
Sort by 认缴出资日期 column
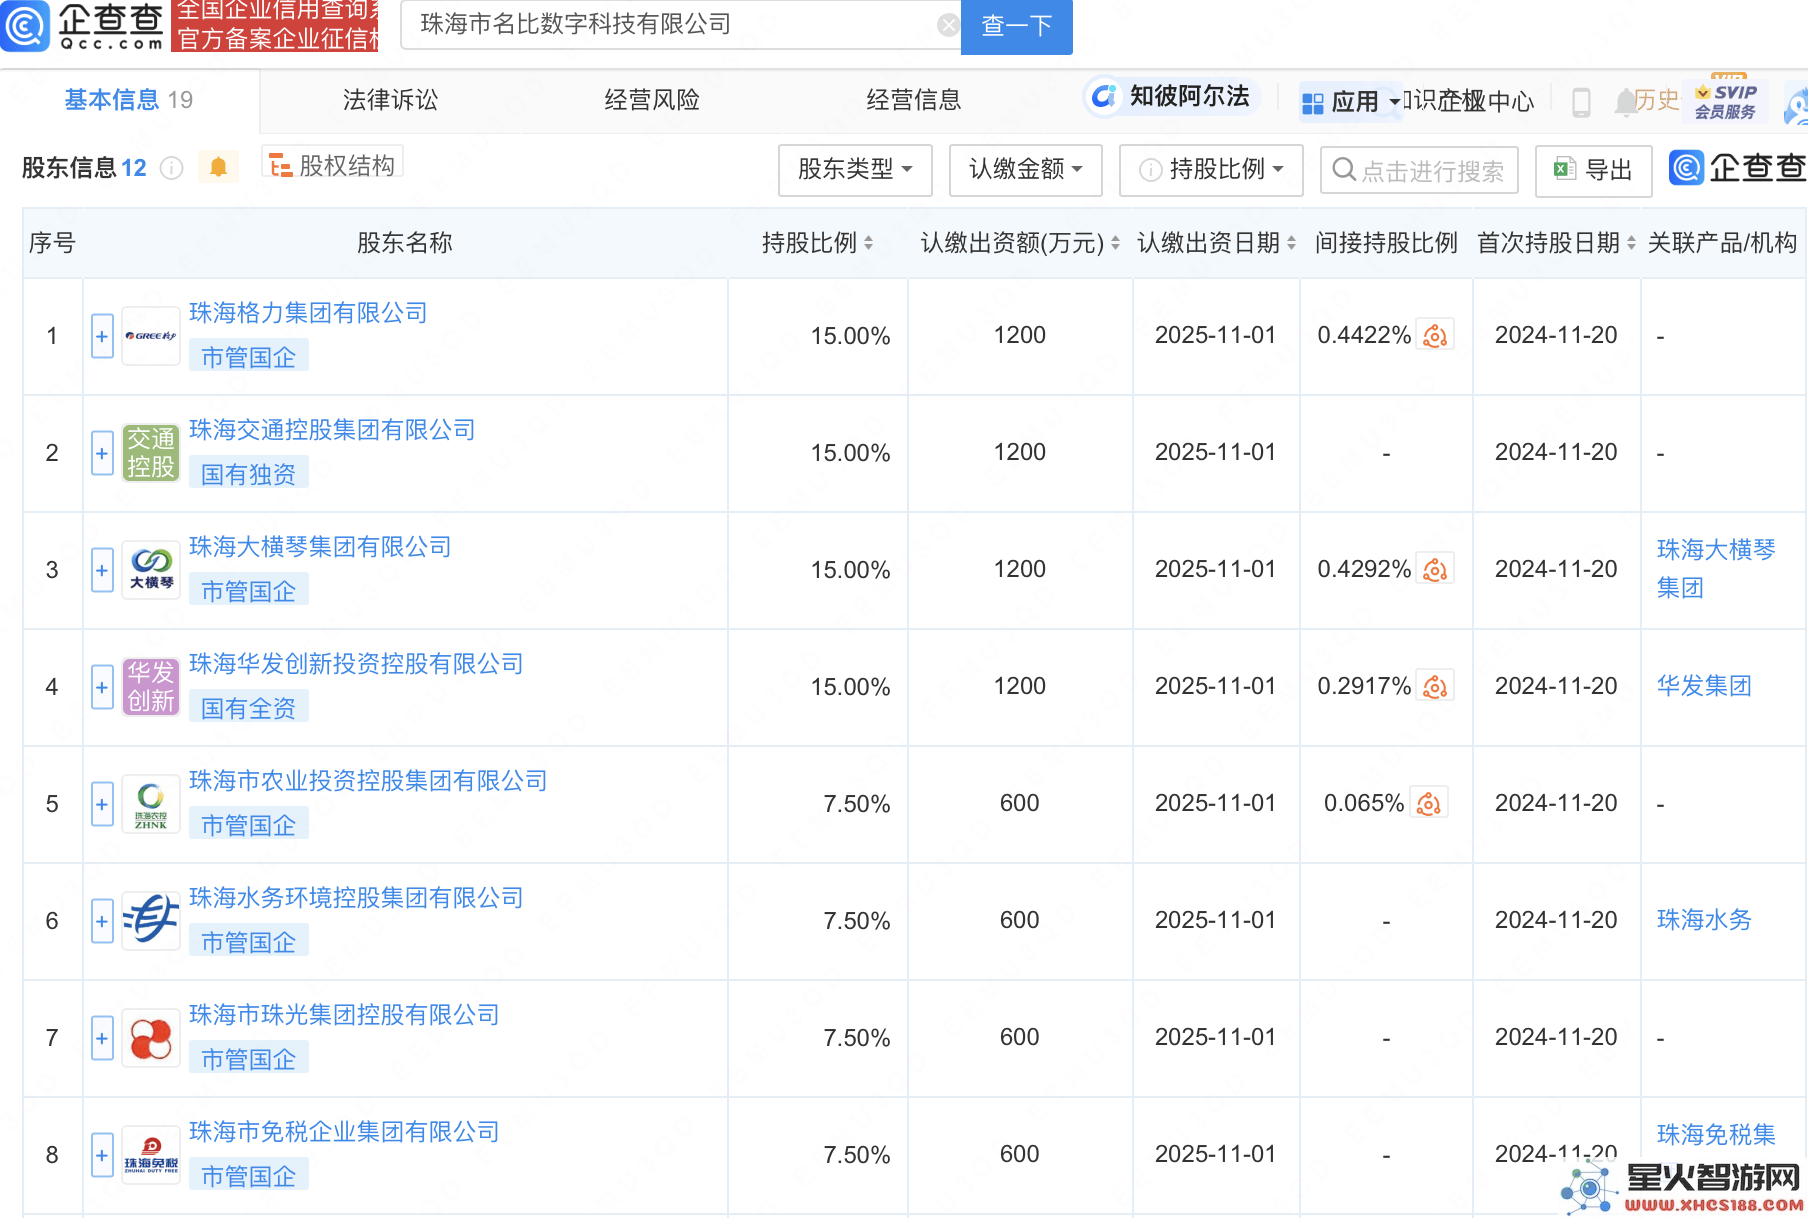1291,243
